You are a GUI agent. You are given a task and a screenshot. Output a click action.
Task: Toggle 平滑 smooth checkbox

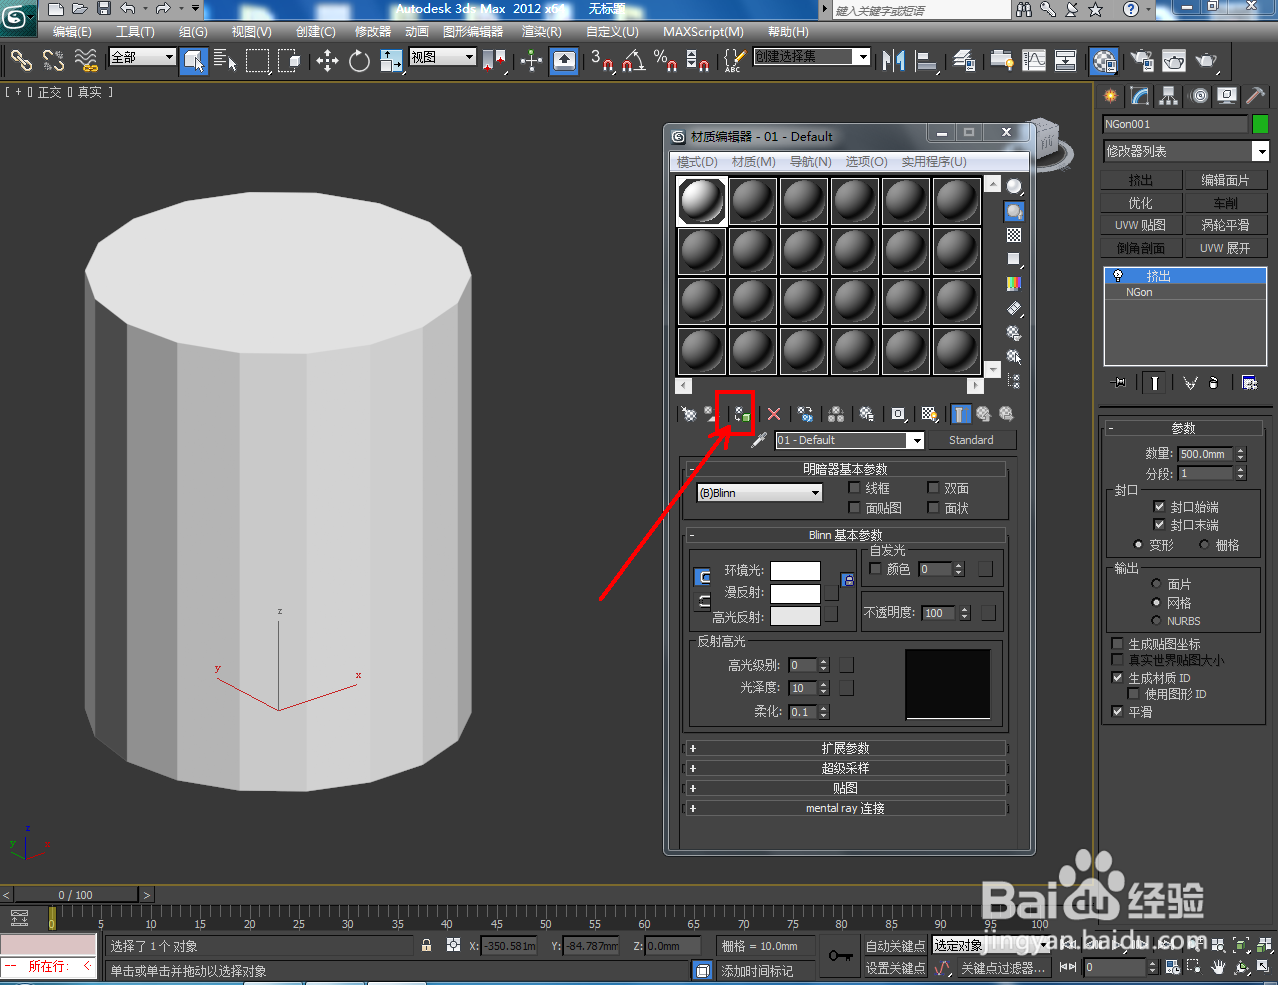pyautogui.click(x=1118, y=712)
